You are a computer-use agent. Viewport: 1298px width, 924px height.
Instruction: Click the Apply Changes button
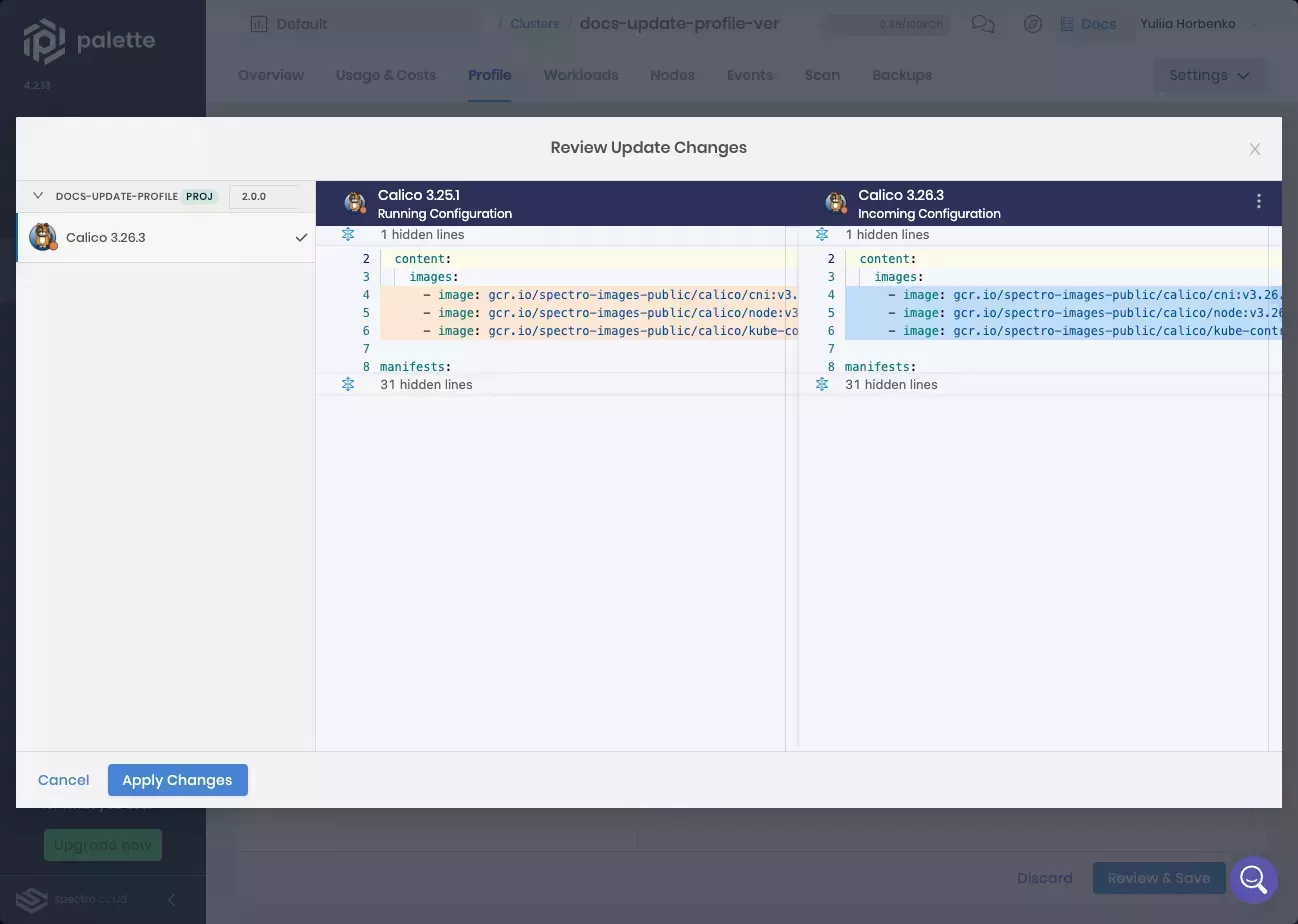point(177,780)
